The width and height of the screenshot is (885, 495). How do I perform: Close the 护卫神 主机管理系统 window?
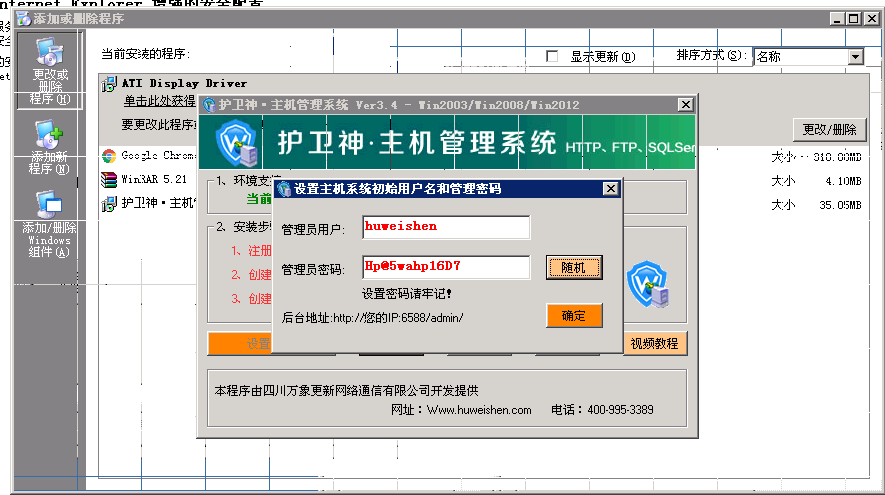click(686, 104)
